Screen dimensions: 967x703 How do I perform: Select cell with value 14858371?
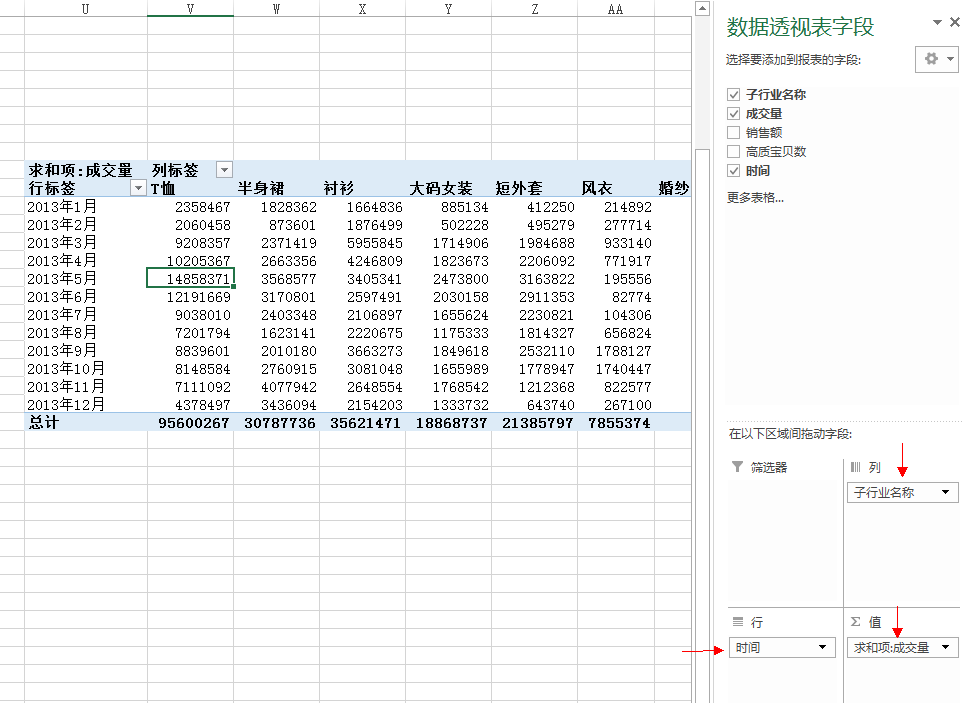pyautogui.click(x=191, y=278)
